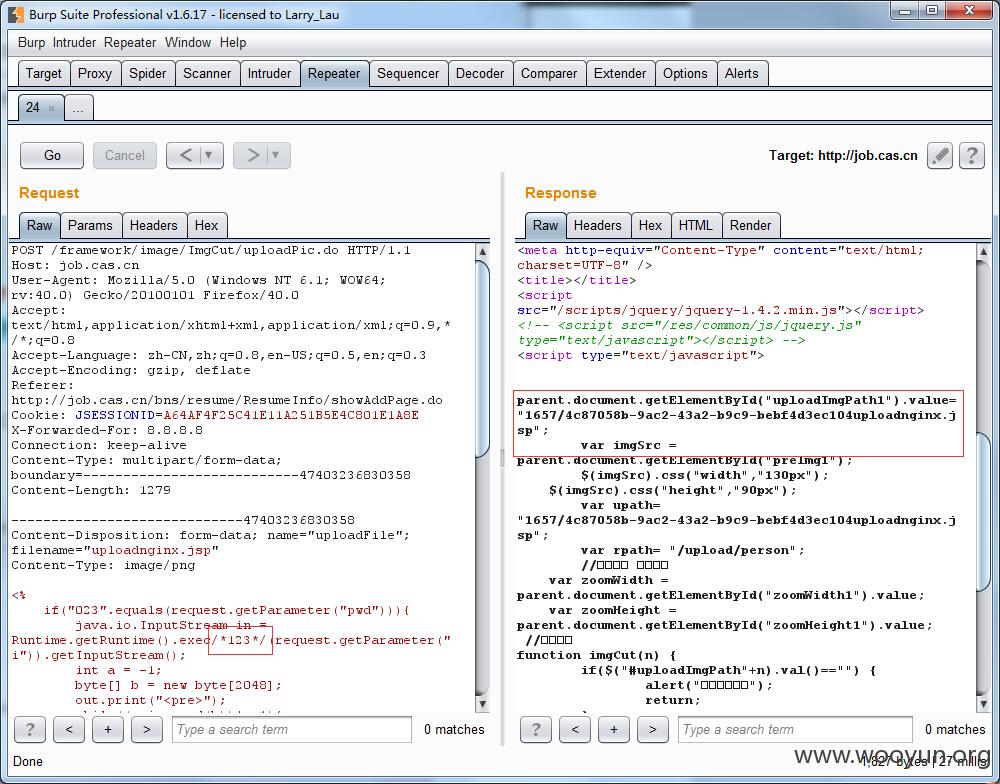Open the Intruder menu
Viewport: 1000px width, 784px height.
pyautogui.click(x=74, y=43)
